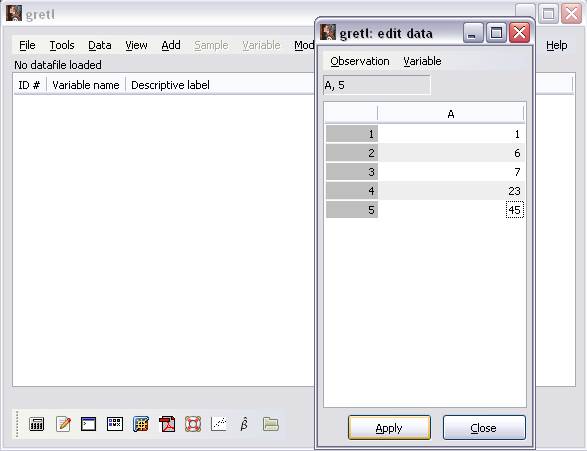Click the edit data window title icon
This screenshot has height=451, width=587.
point(328,32)
